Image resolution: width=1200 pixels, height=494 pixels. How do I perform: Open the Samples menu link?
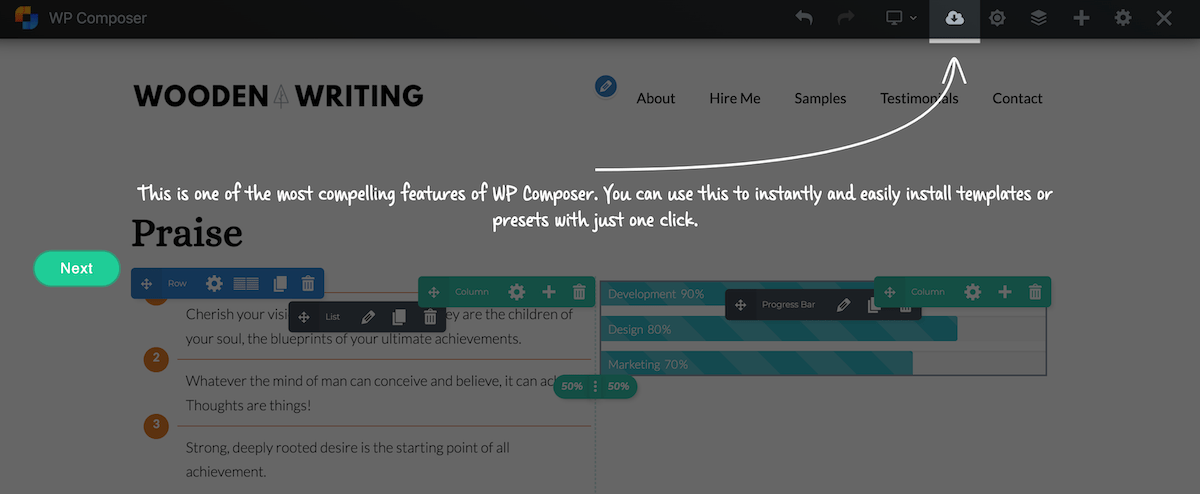820,98
